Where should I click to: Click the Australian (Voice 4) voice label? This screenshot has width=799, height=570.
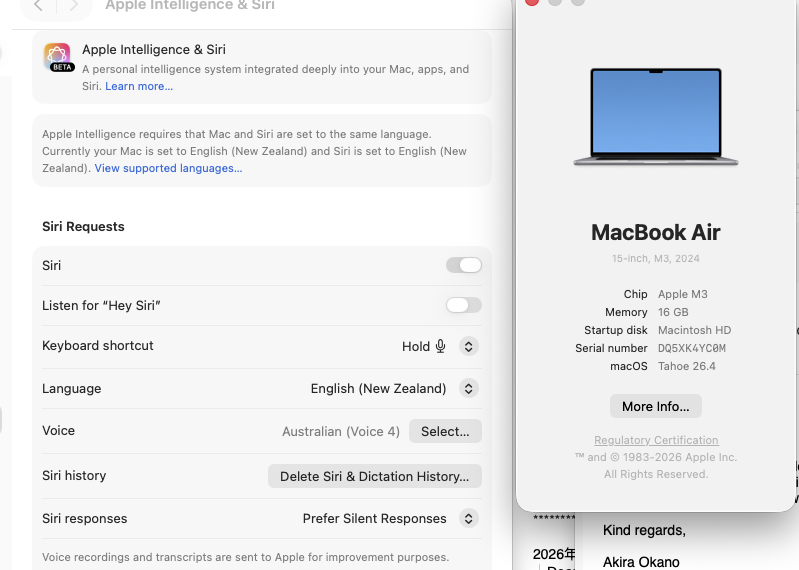click(x=341, y=431)
